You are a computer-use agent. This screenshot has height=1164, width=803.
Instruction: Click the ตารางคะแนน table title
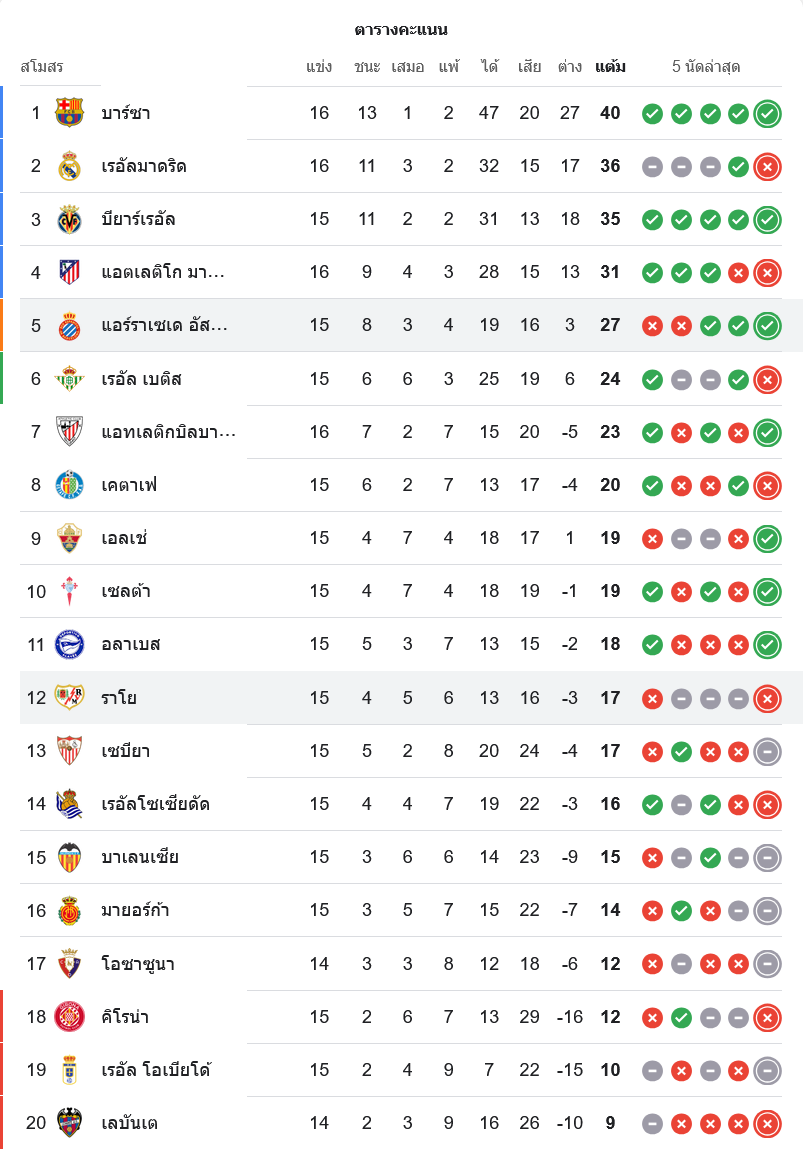coord(401,30)
